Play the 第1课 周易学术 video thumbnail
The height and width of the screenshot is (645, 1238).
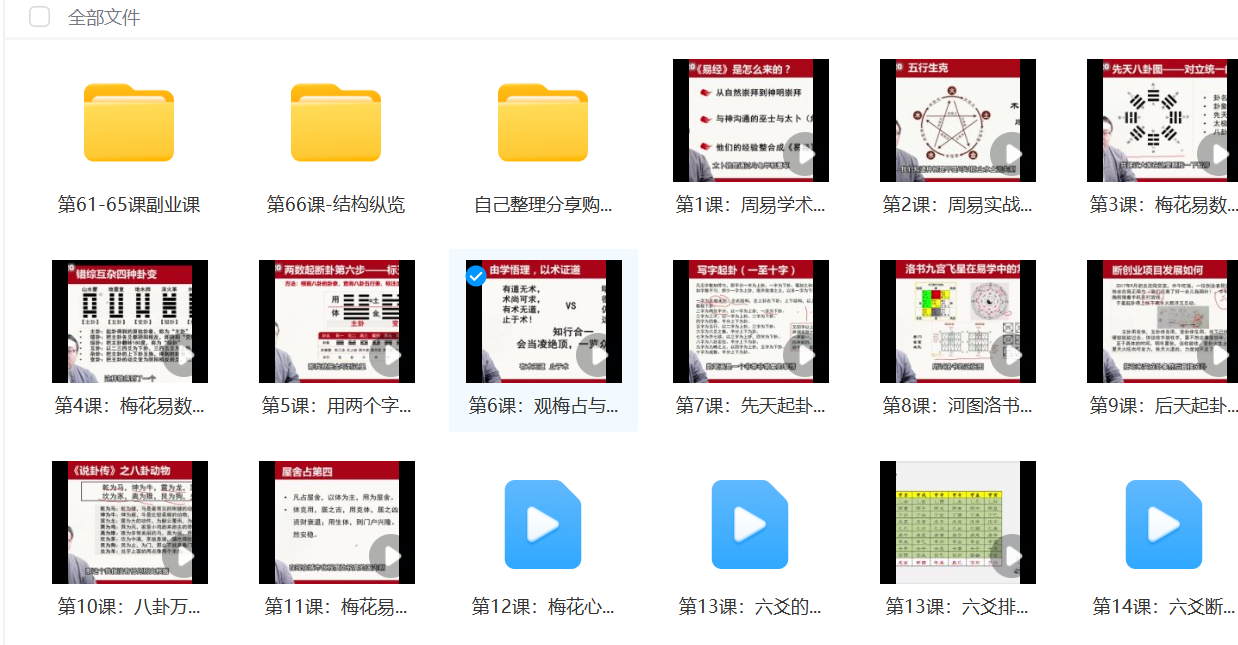(750, 120)
